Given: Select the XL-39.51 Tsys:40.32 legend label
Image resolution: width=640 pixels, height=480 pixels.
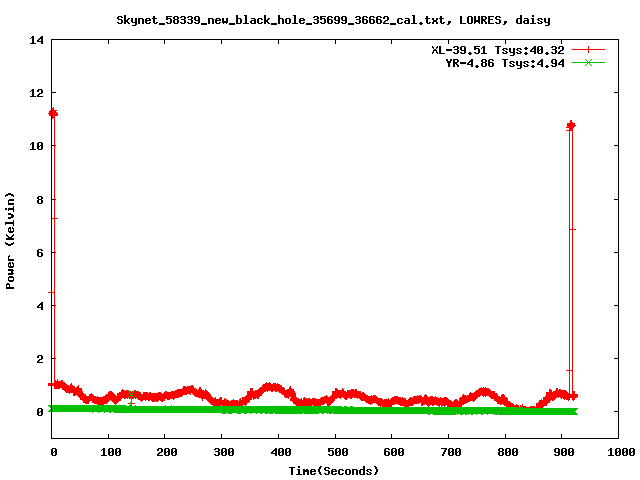Looking at the screenshot, I should (498, 50).
